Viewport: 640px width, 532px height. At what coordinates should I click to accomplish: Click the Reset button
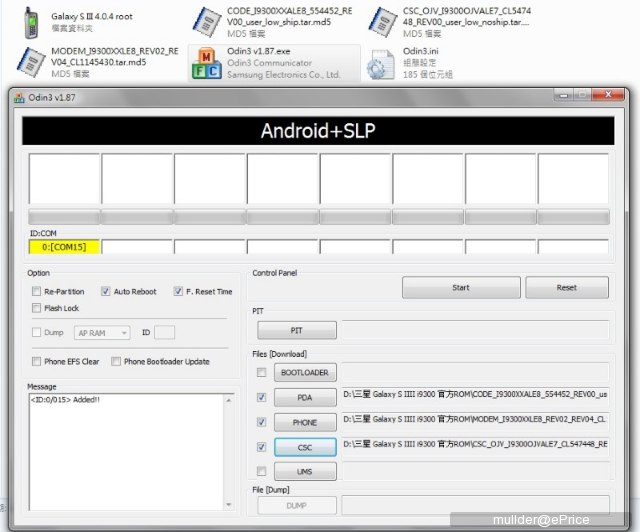coord(567,287)
